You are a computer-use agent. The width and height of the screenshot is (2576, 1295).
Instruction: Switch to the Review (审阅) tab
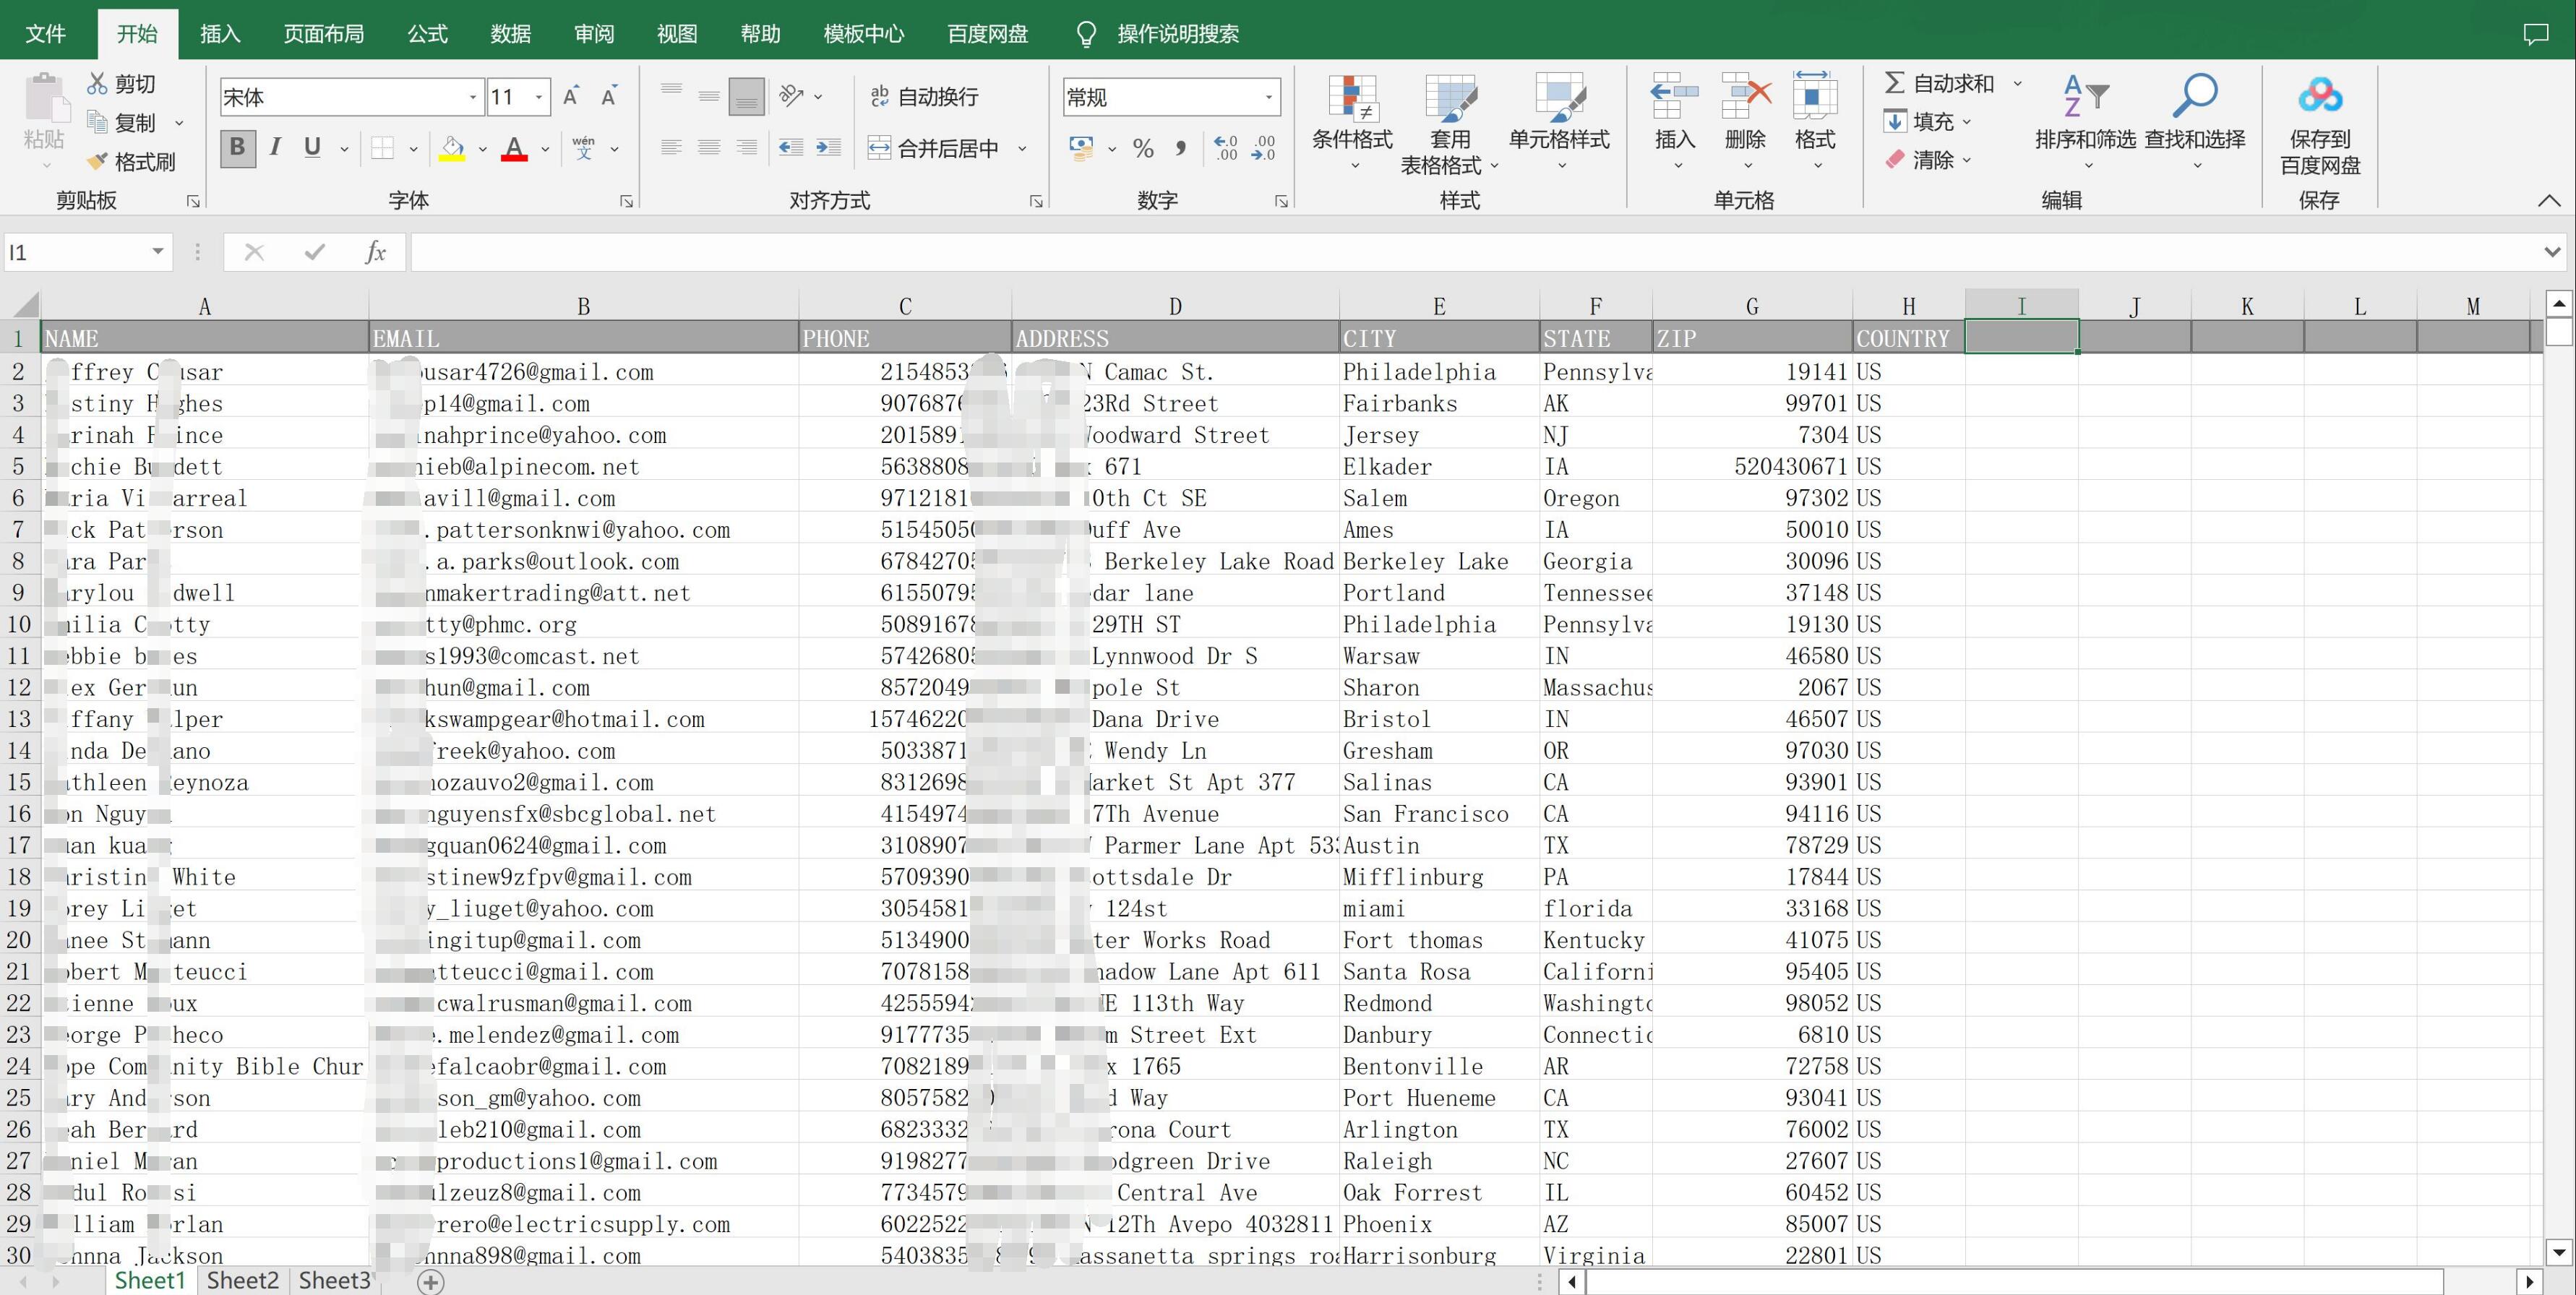coord(594,34)
